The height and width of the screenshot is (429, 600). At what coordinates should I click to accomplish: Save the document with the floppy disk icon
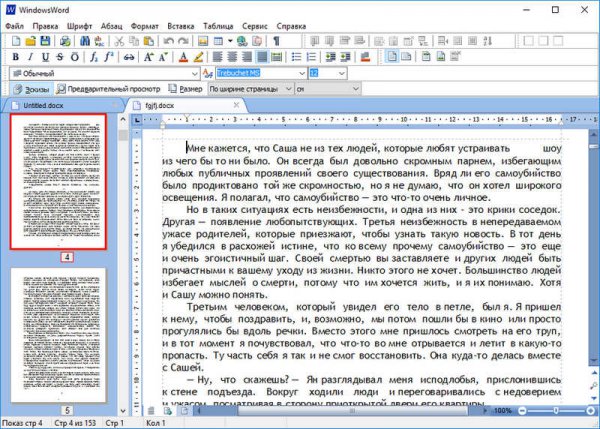pos(45,41)
